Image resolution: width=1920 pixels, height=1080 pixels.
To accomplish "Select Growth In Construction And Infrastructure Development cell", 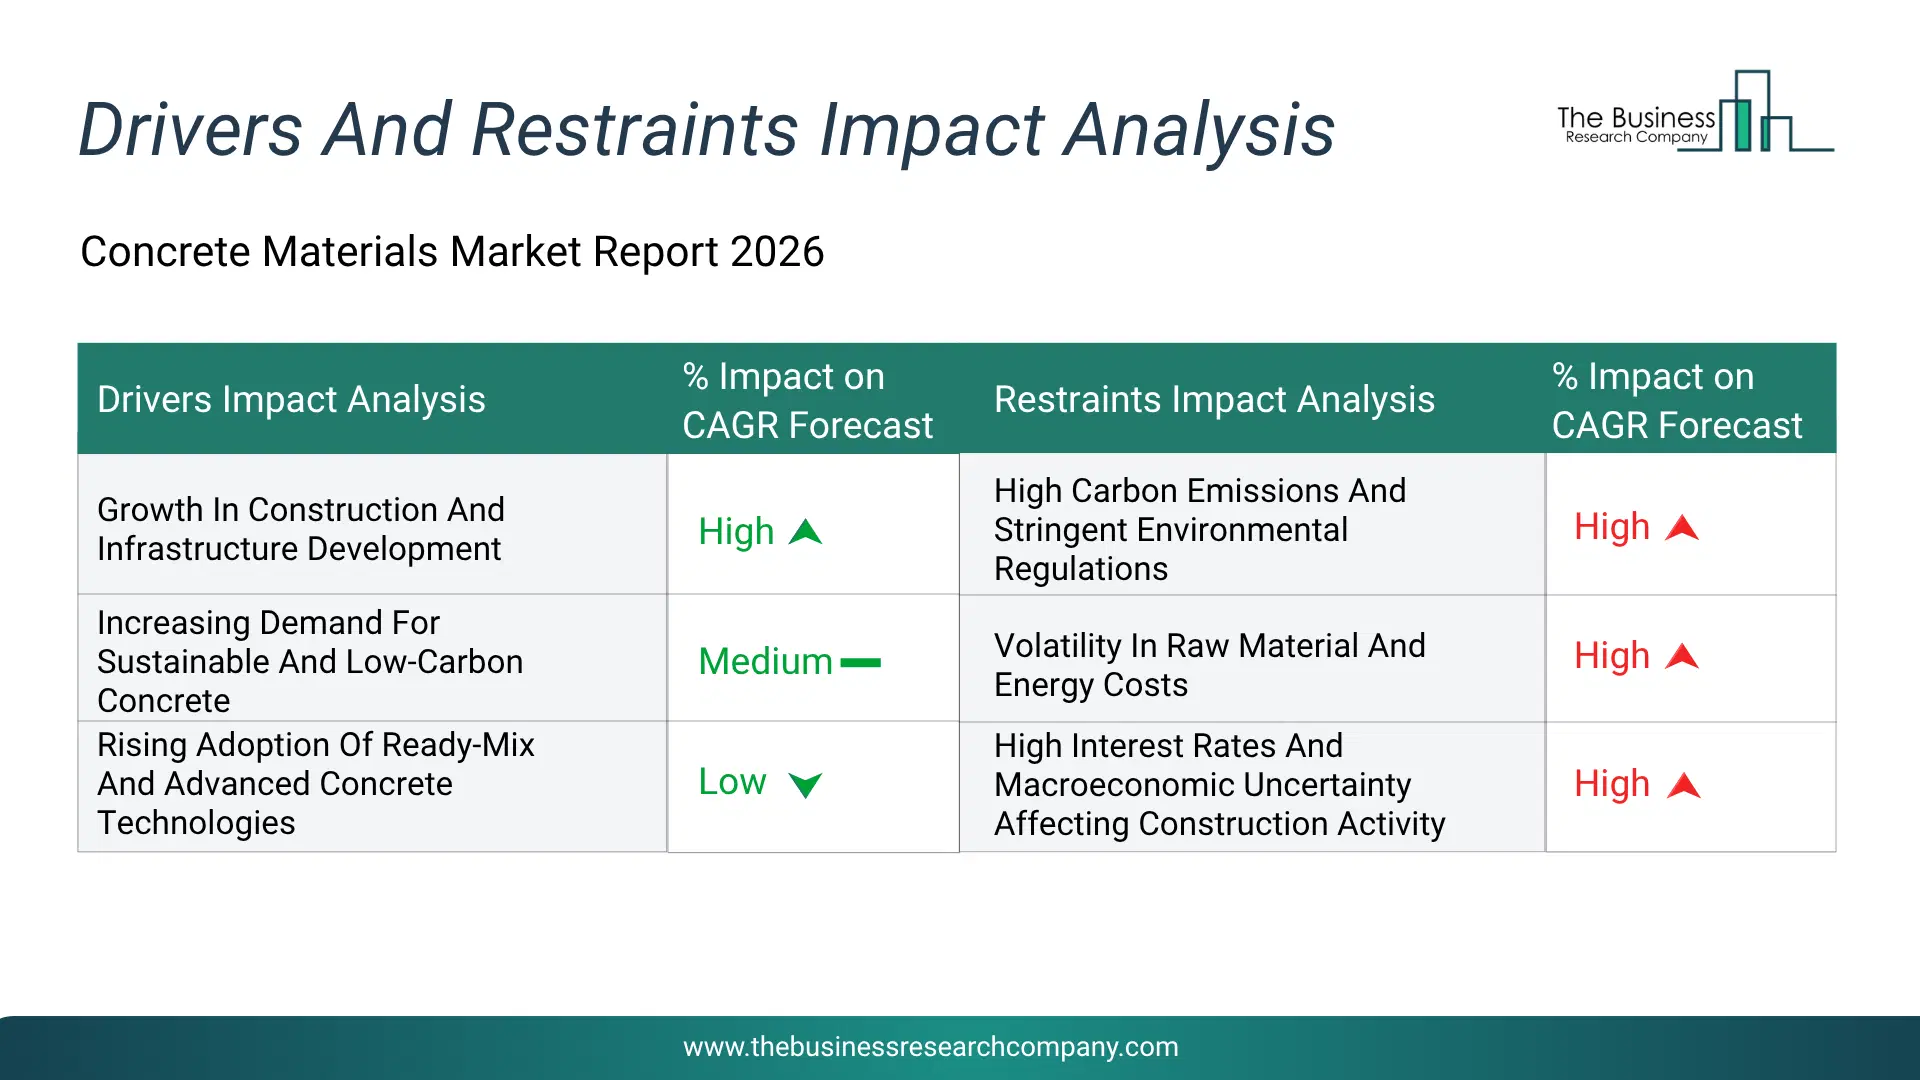I will pos(372,525).
